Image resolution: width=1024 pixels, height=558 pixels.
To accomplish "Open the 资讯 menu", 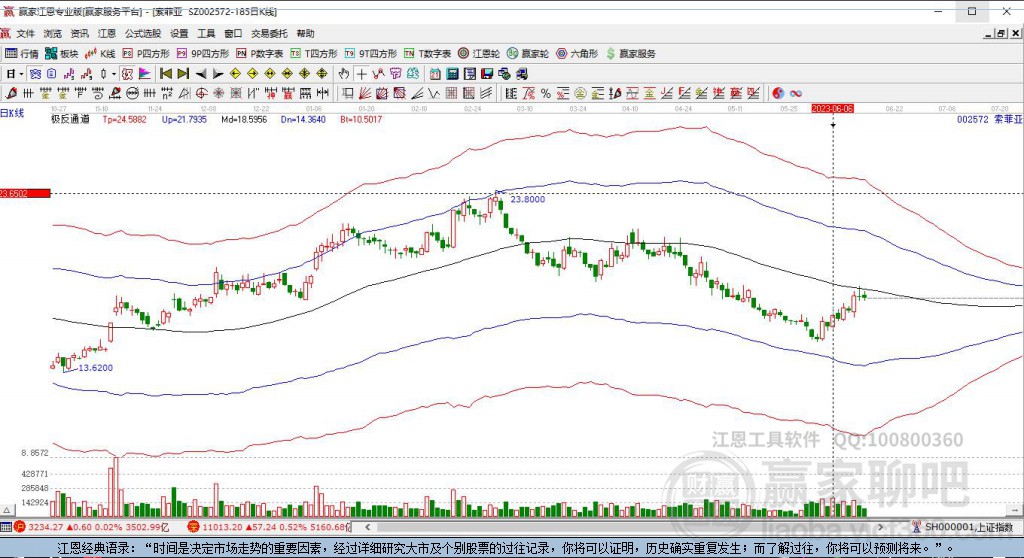I will point(80,33).
